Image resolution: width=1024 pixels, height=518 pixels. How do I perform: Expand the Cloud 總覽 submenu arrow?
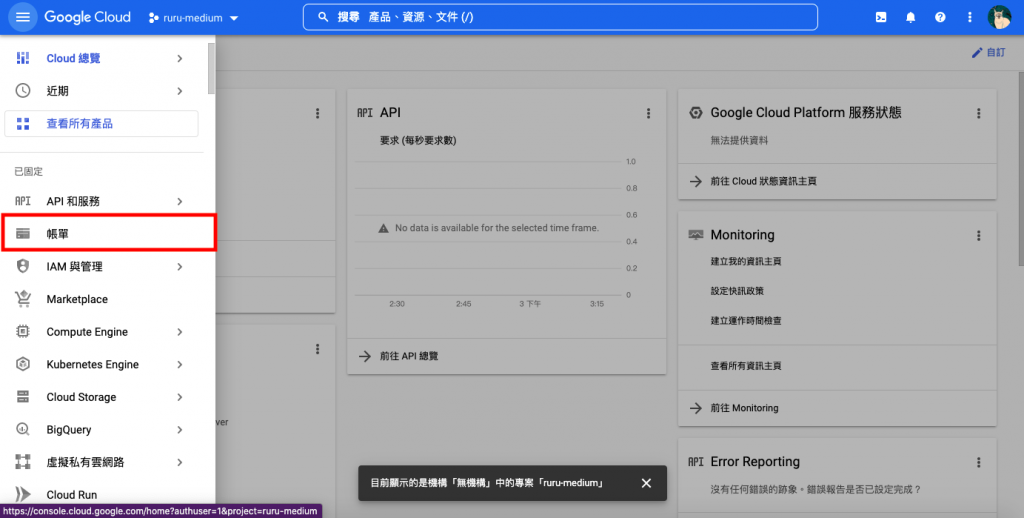tap(180, 58)
